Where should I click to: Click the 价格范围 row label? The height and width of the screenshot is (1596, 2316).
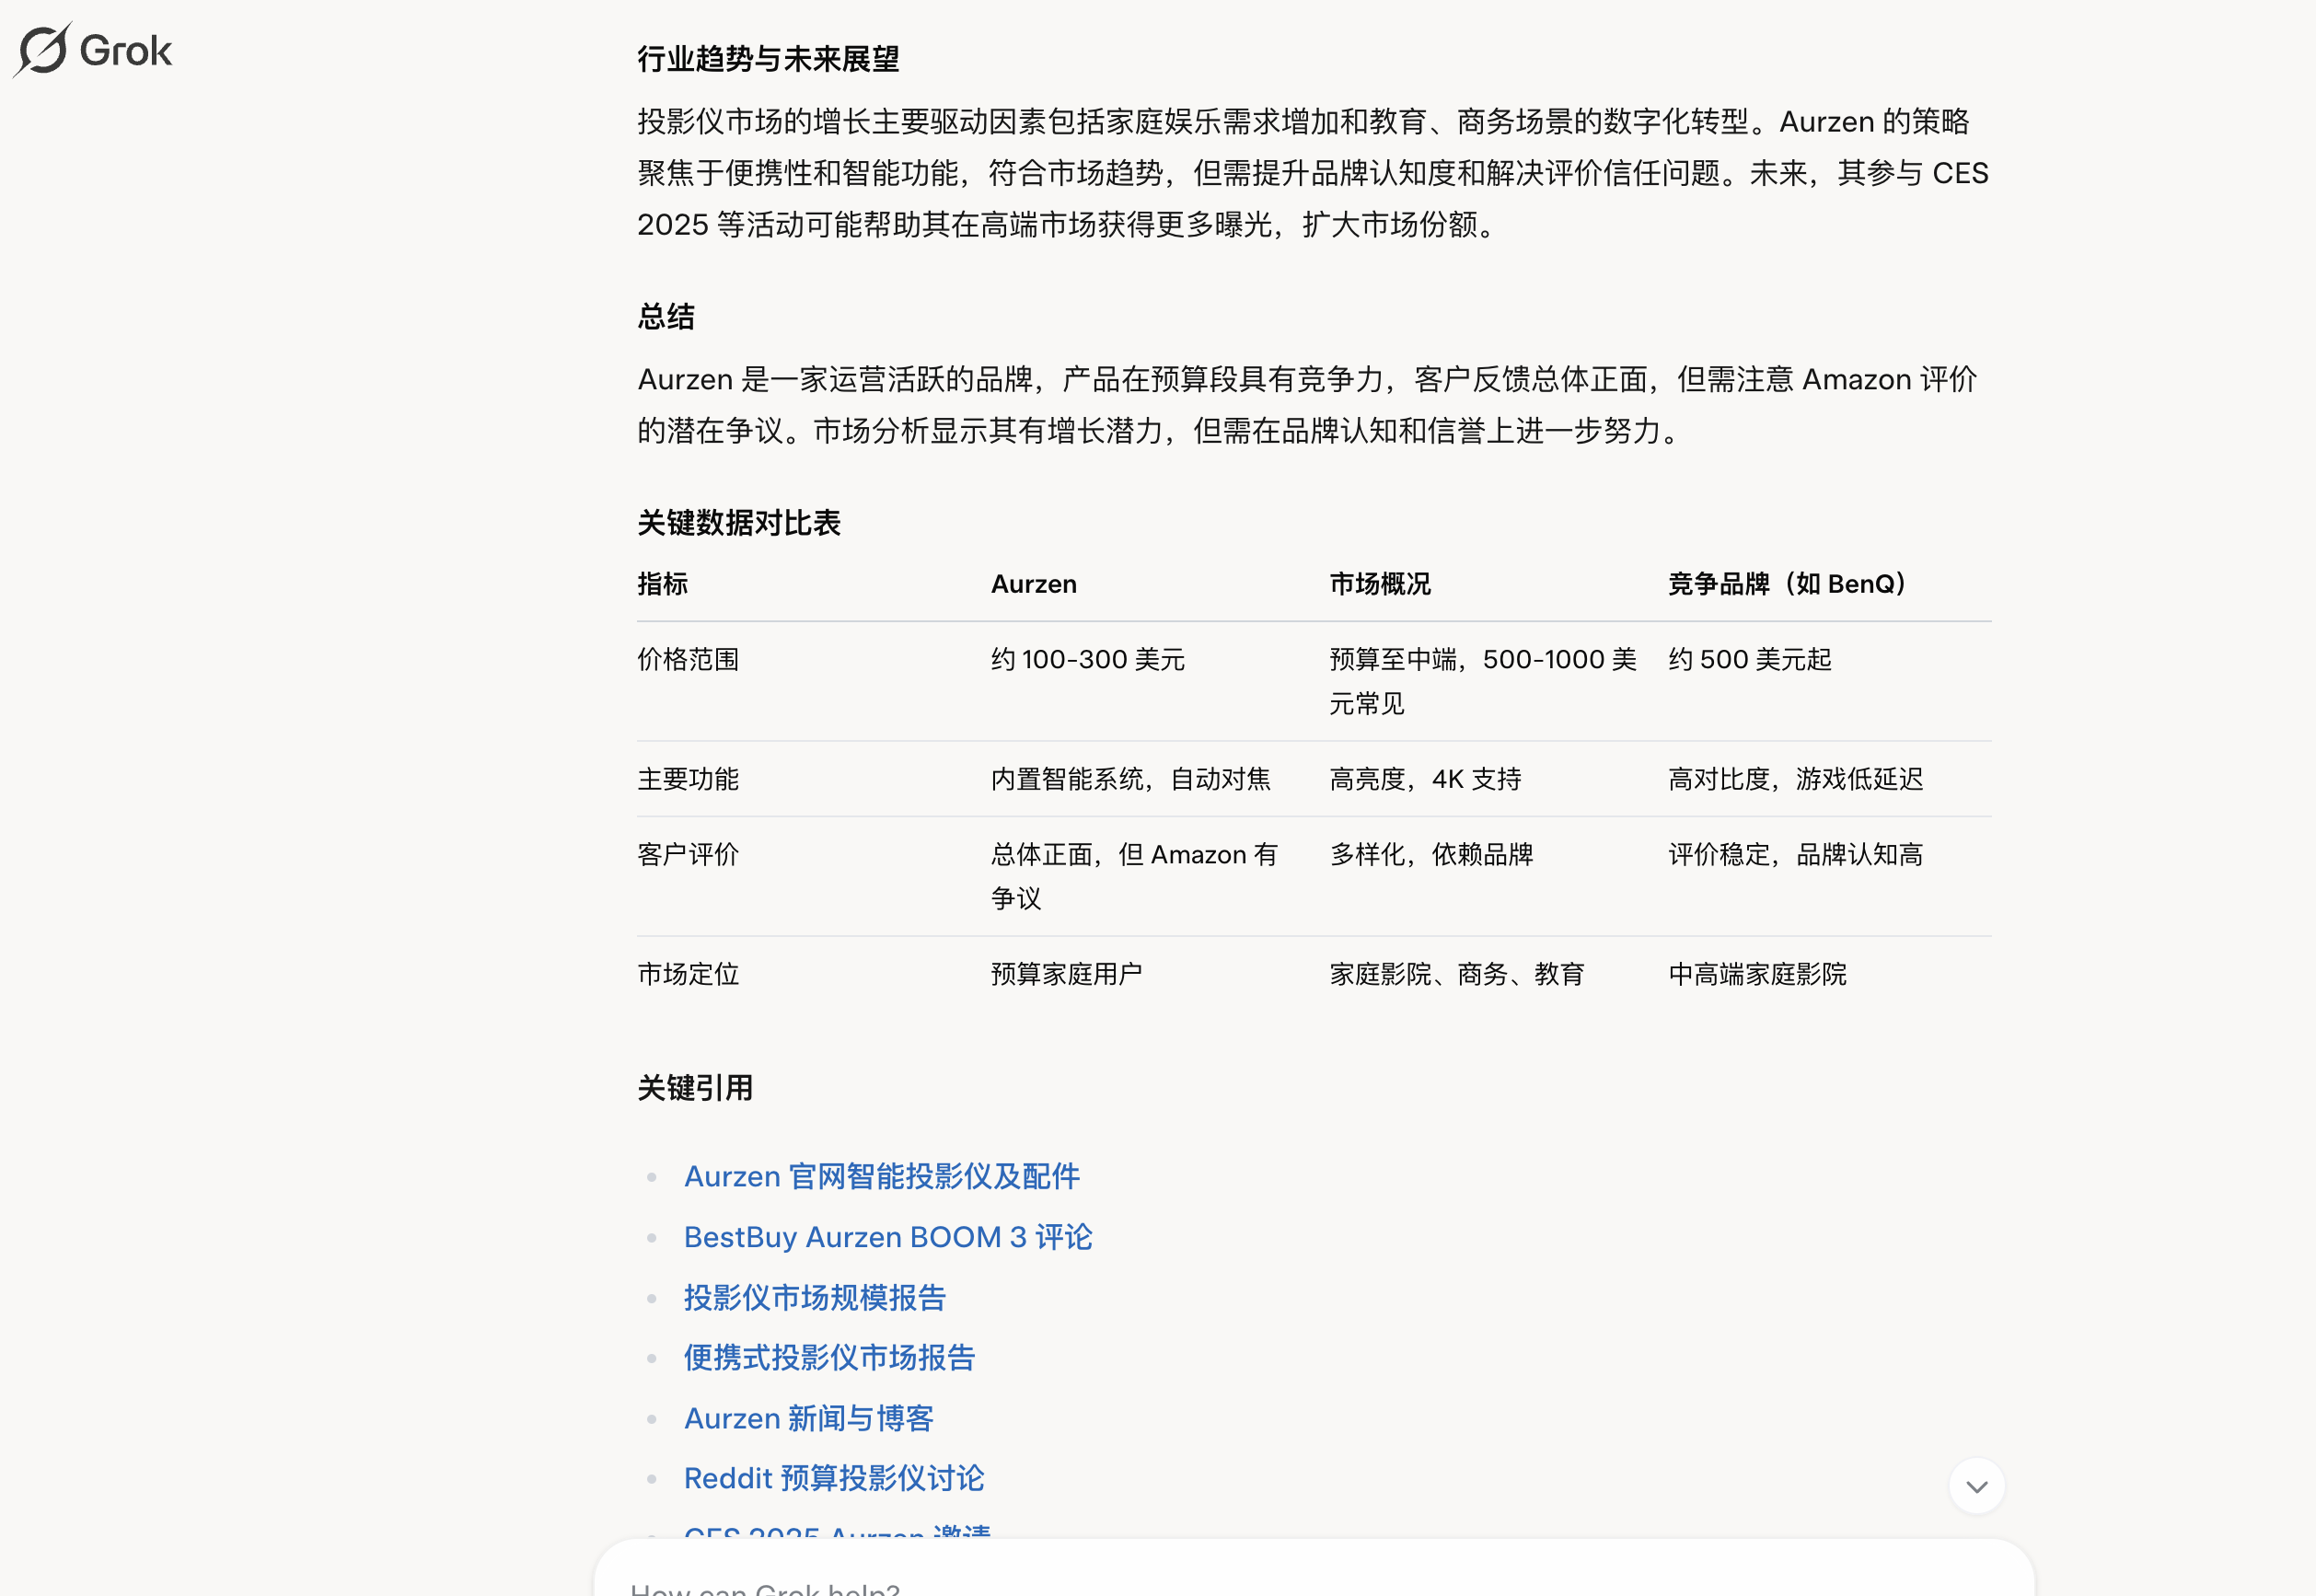pos(688,660)
